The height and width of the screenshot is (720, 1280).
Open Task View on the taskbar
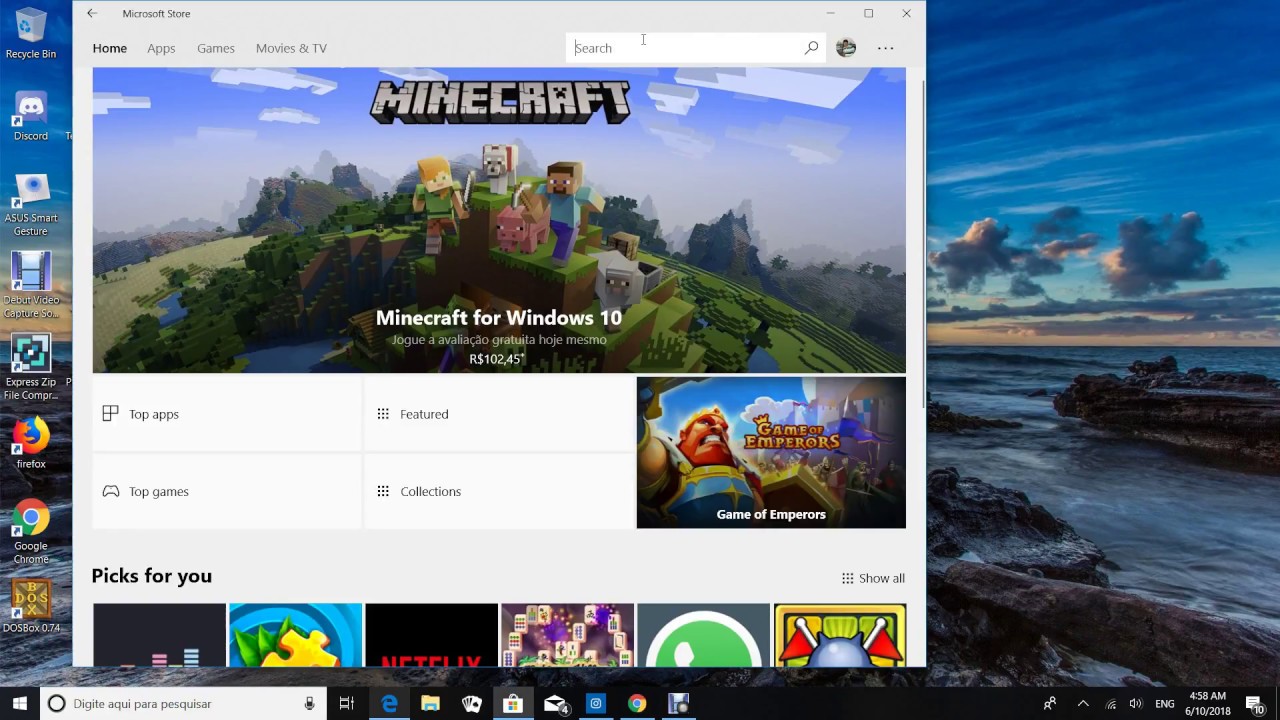(x=347, y=704)
